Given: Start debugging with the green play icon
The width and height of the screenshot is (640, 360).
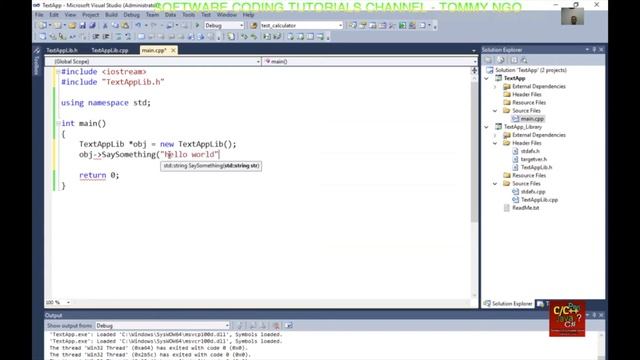Looking at the screenshot, I should 197,25.
